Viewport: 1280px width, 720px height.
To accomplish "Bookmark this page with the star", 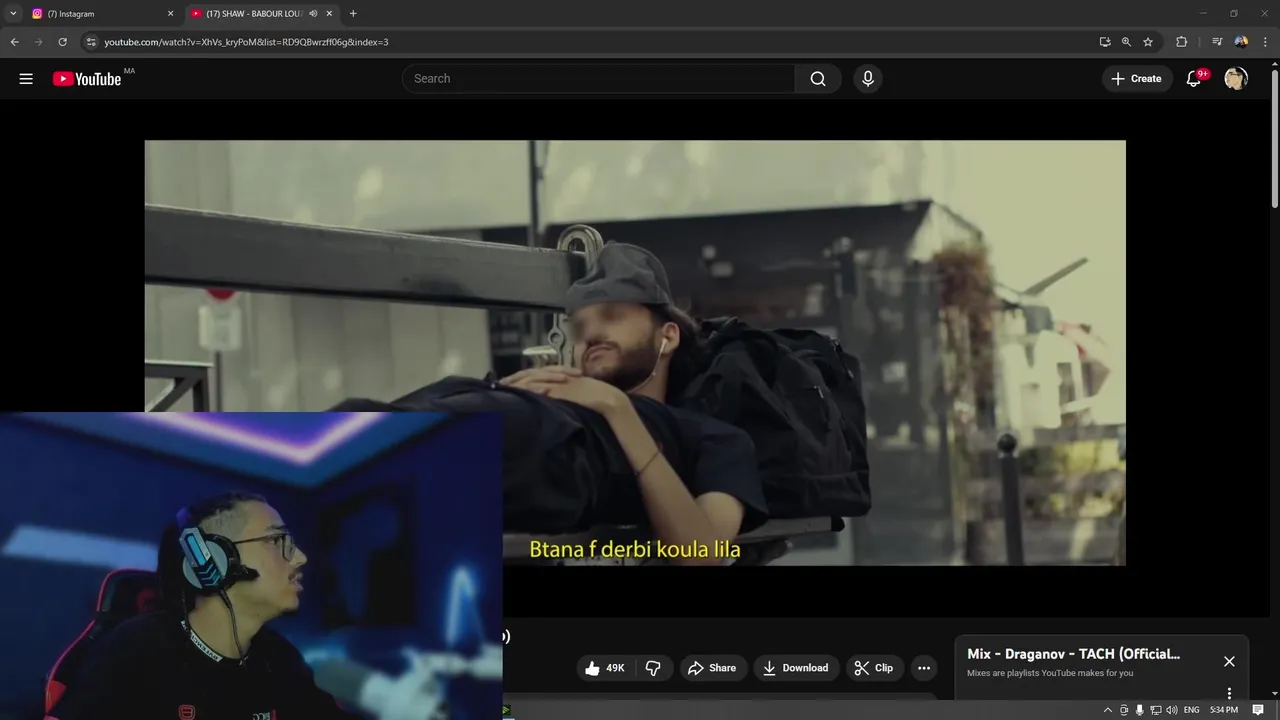I will (1148, 42).
